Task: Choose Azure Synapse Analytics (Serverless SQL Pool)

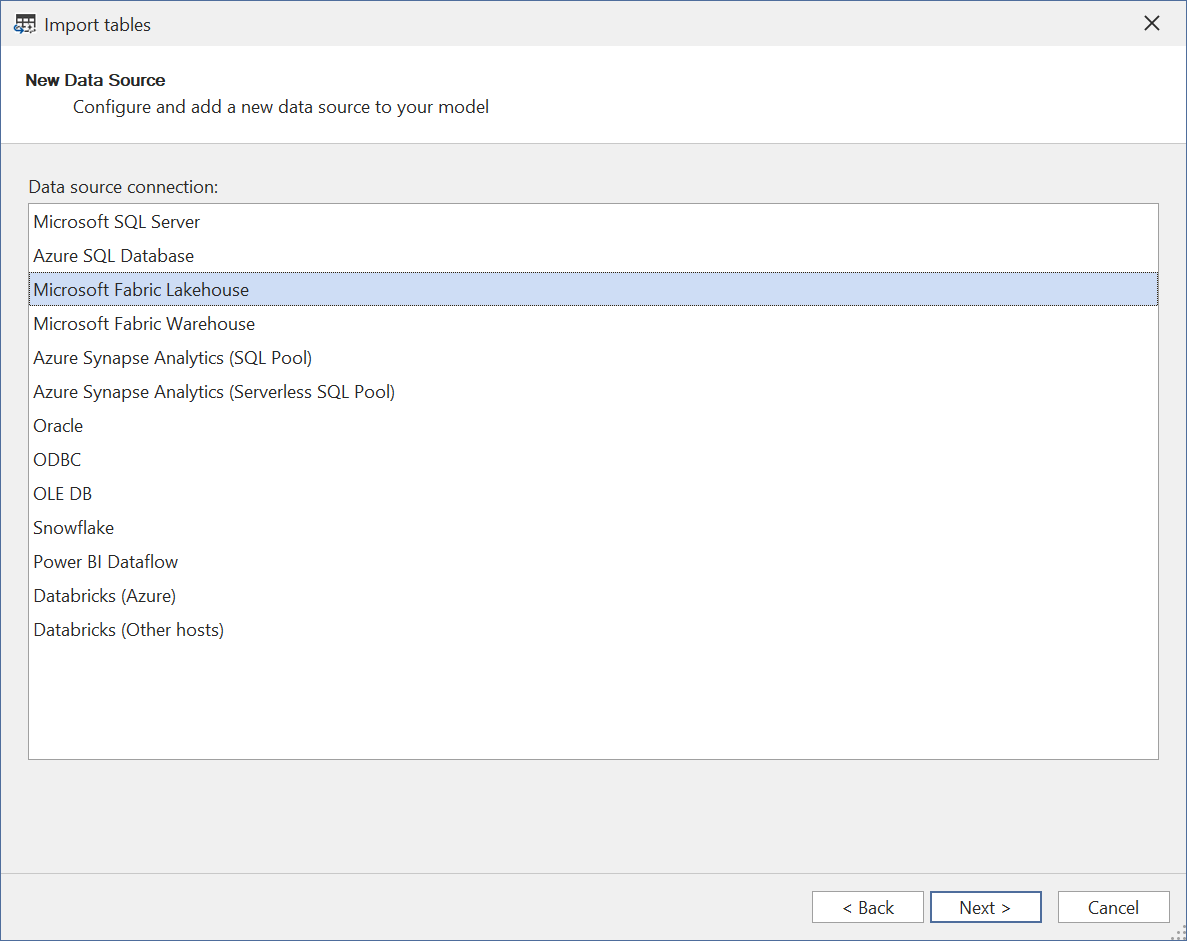Action: (594, 392)
